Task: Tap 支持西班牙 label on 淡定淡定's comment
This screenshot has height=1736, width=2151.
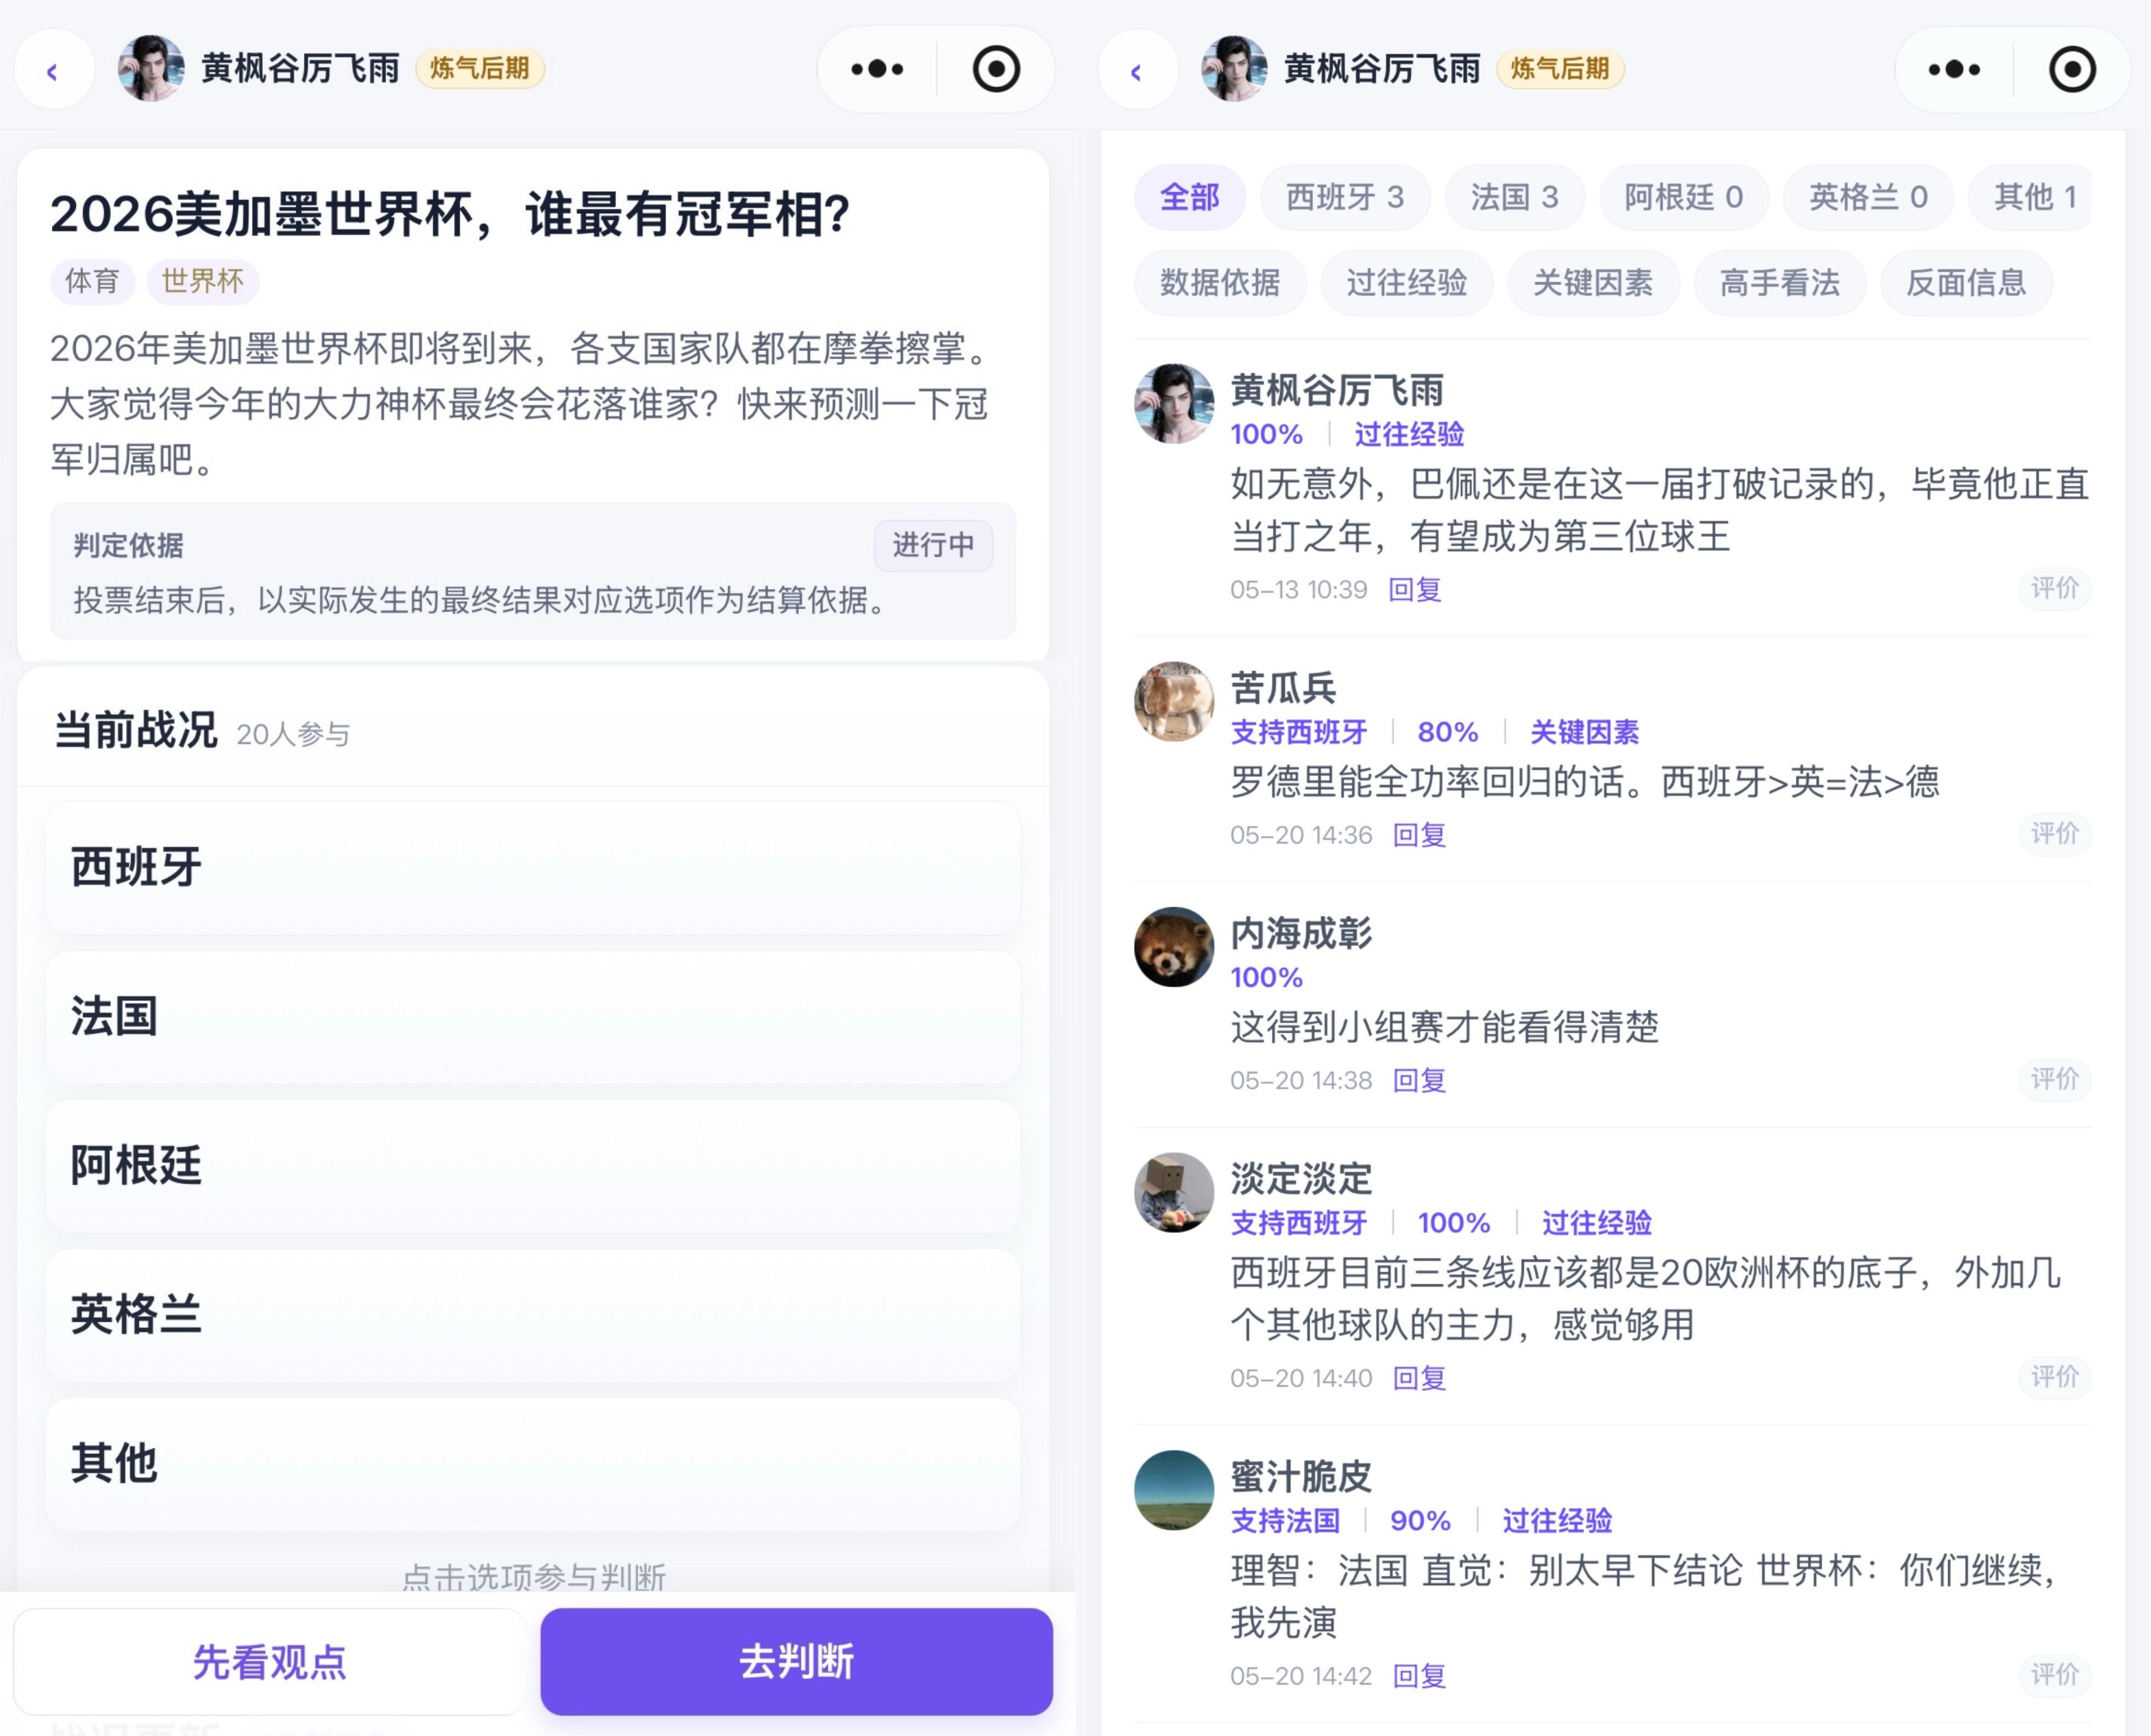Action: pyautogui.click(x=1299, y=1223)
